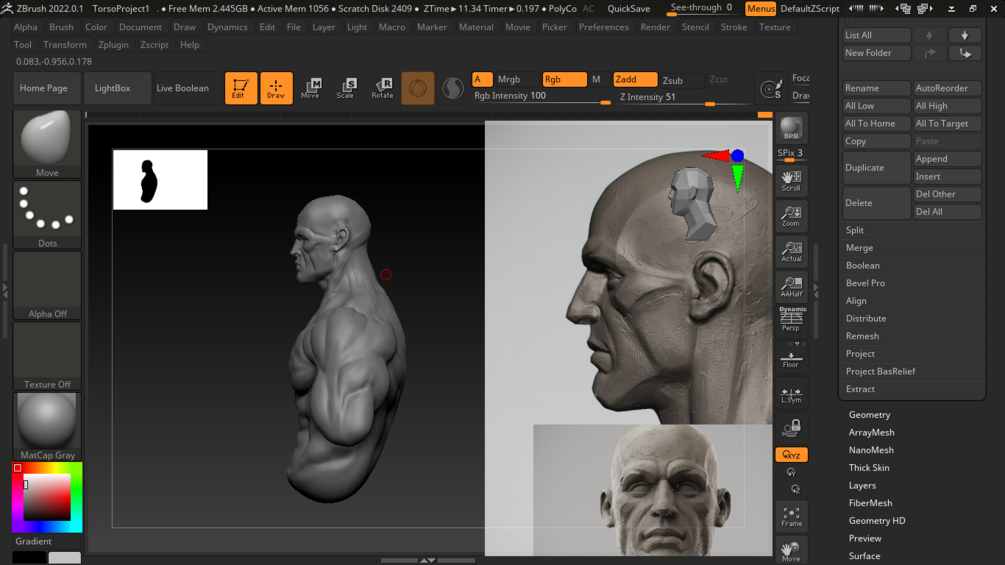Expand the Split section

click(x=854, y=230)
